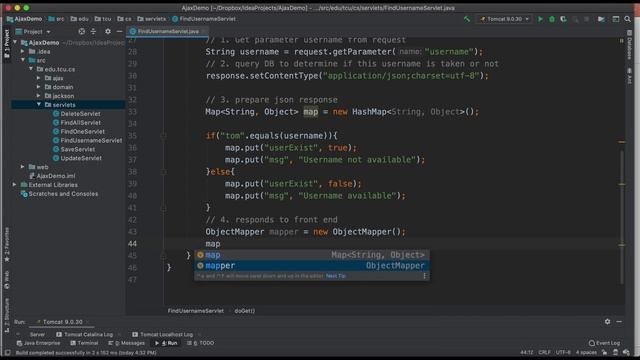Click FindUsernameServlet editor breadcrumb at bottom

point(196,311)
